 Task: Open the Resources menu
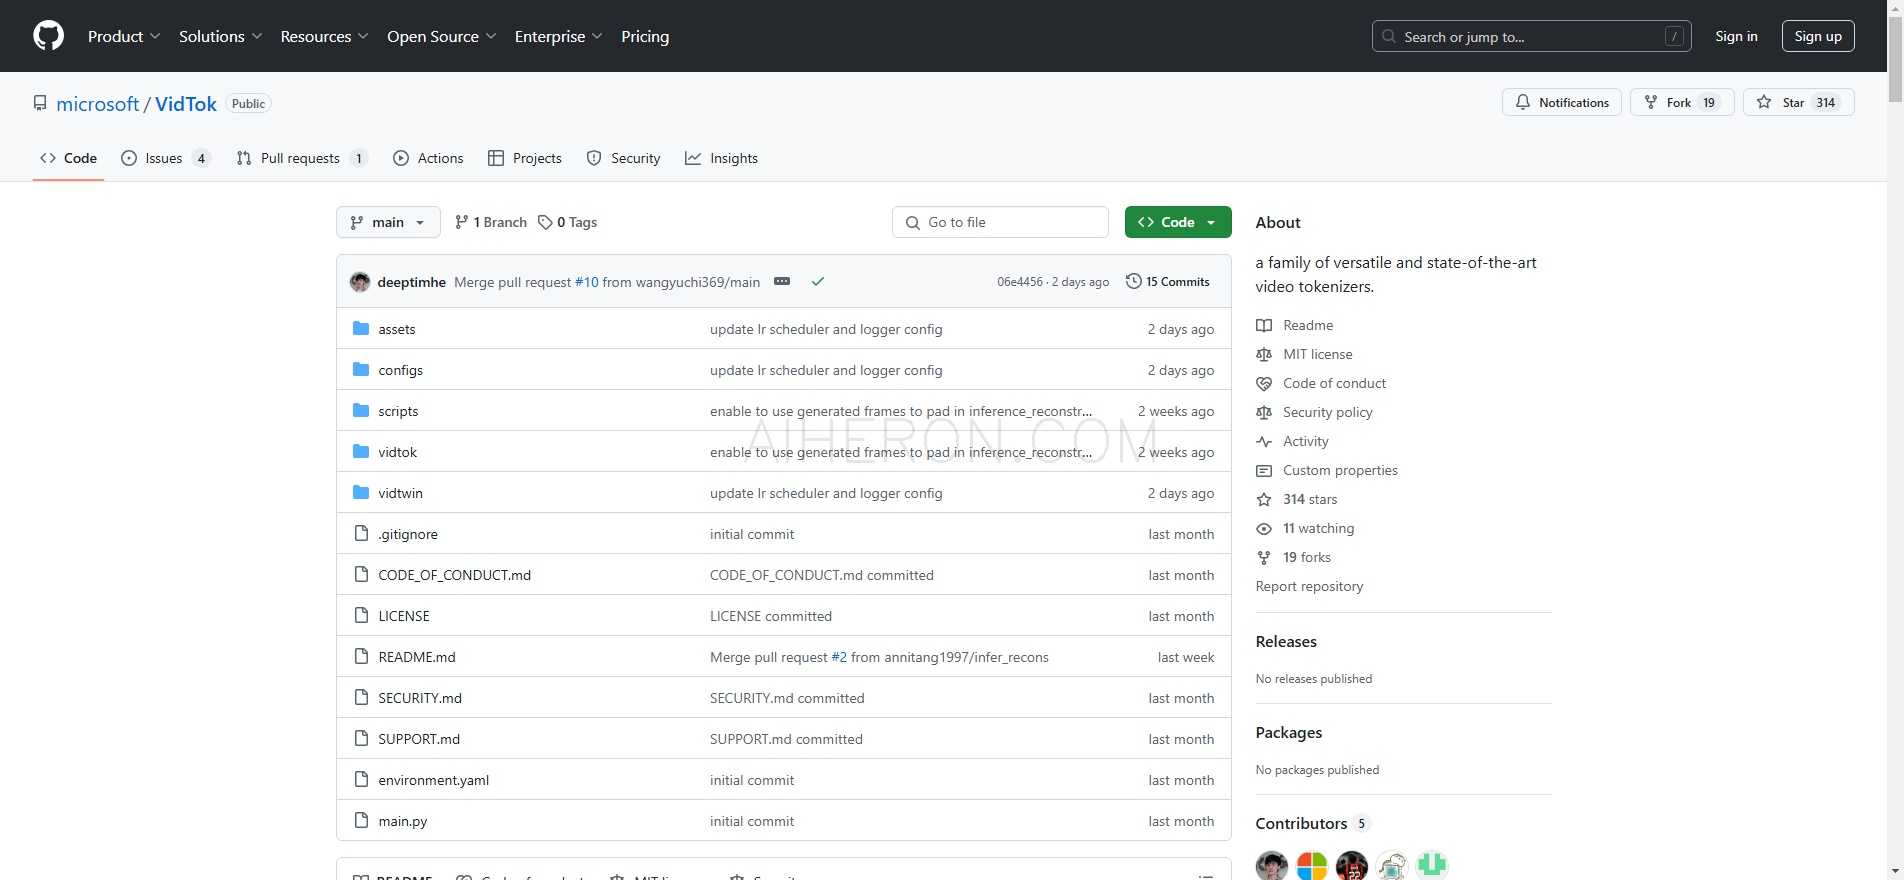coord(325,36)
